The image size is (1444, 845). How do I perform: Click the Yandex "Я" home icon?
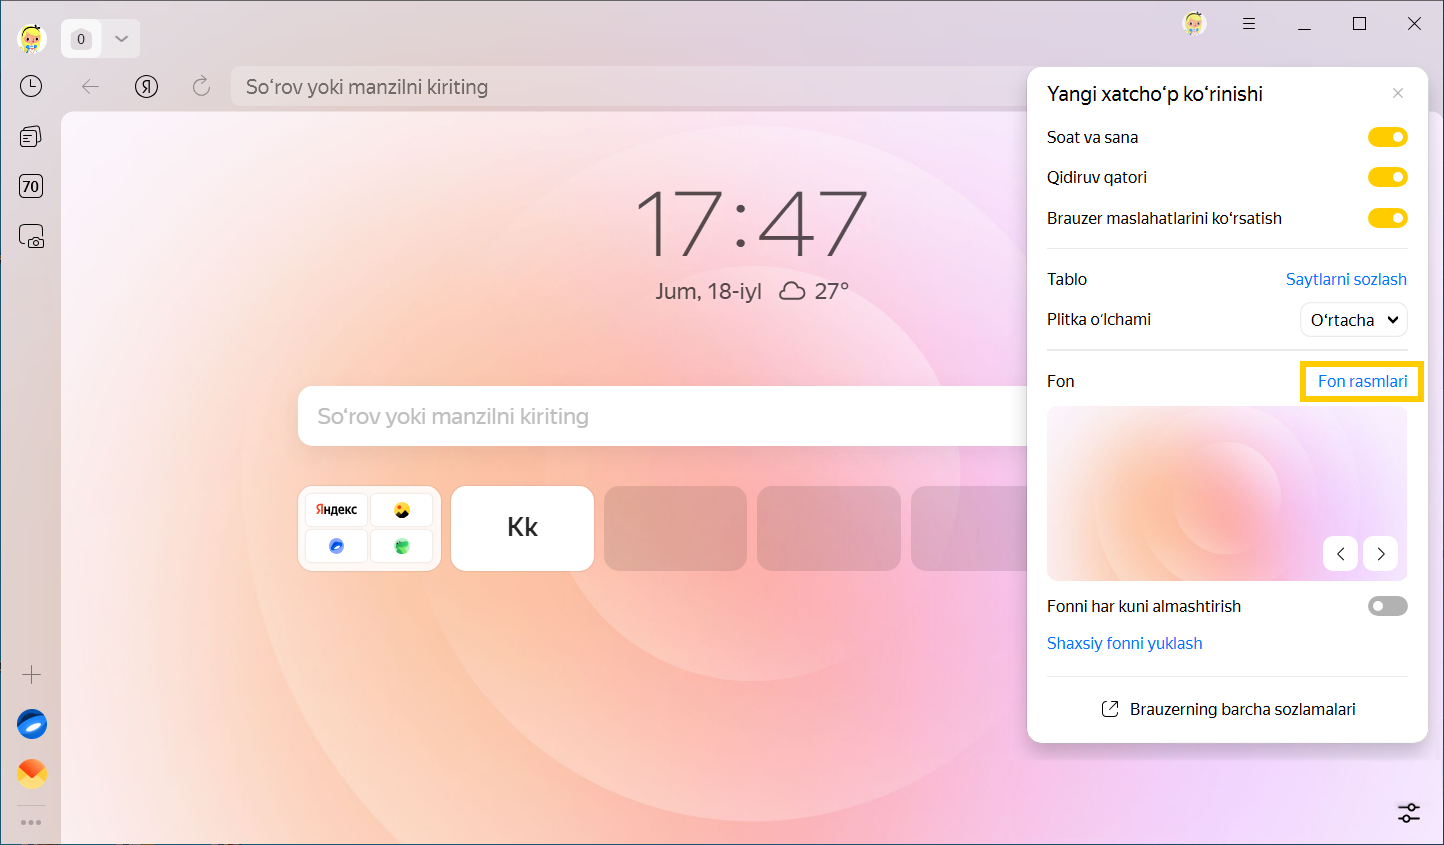[x=146, y=87]
